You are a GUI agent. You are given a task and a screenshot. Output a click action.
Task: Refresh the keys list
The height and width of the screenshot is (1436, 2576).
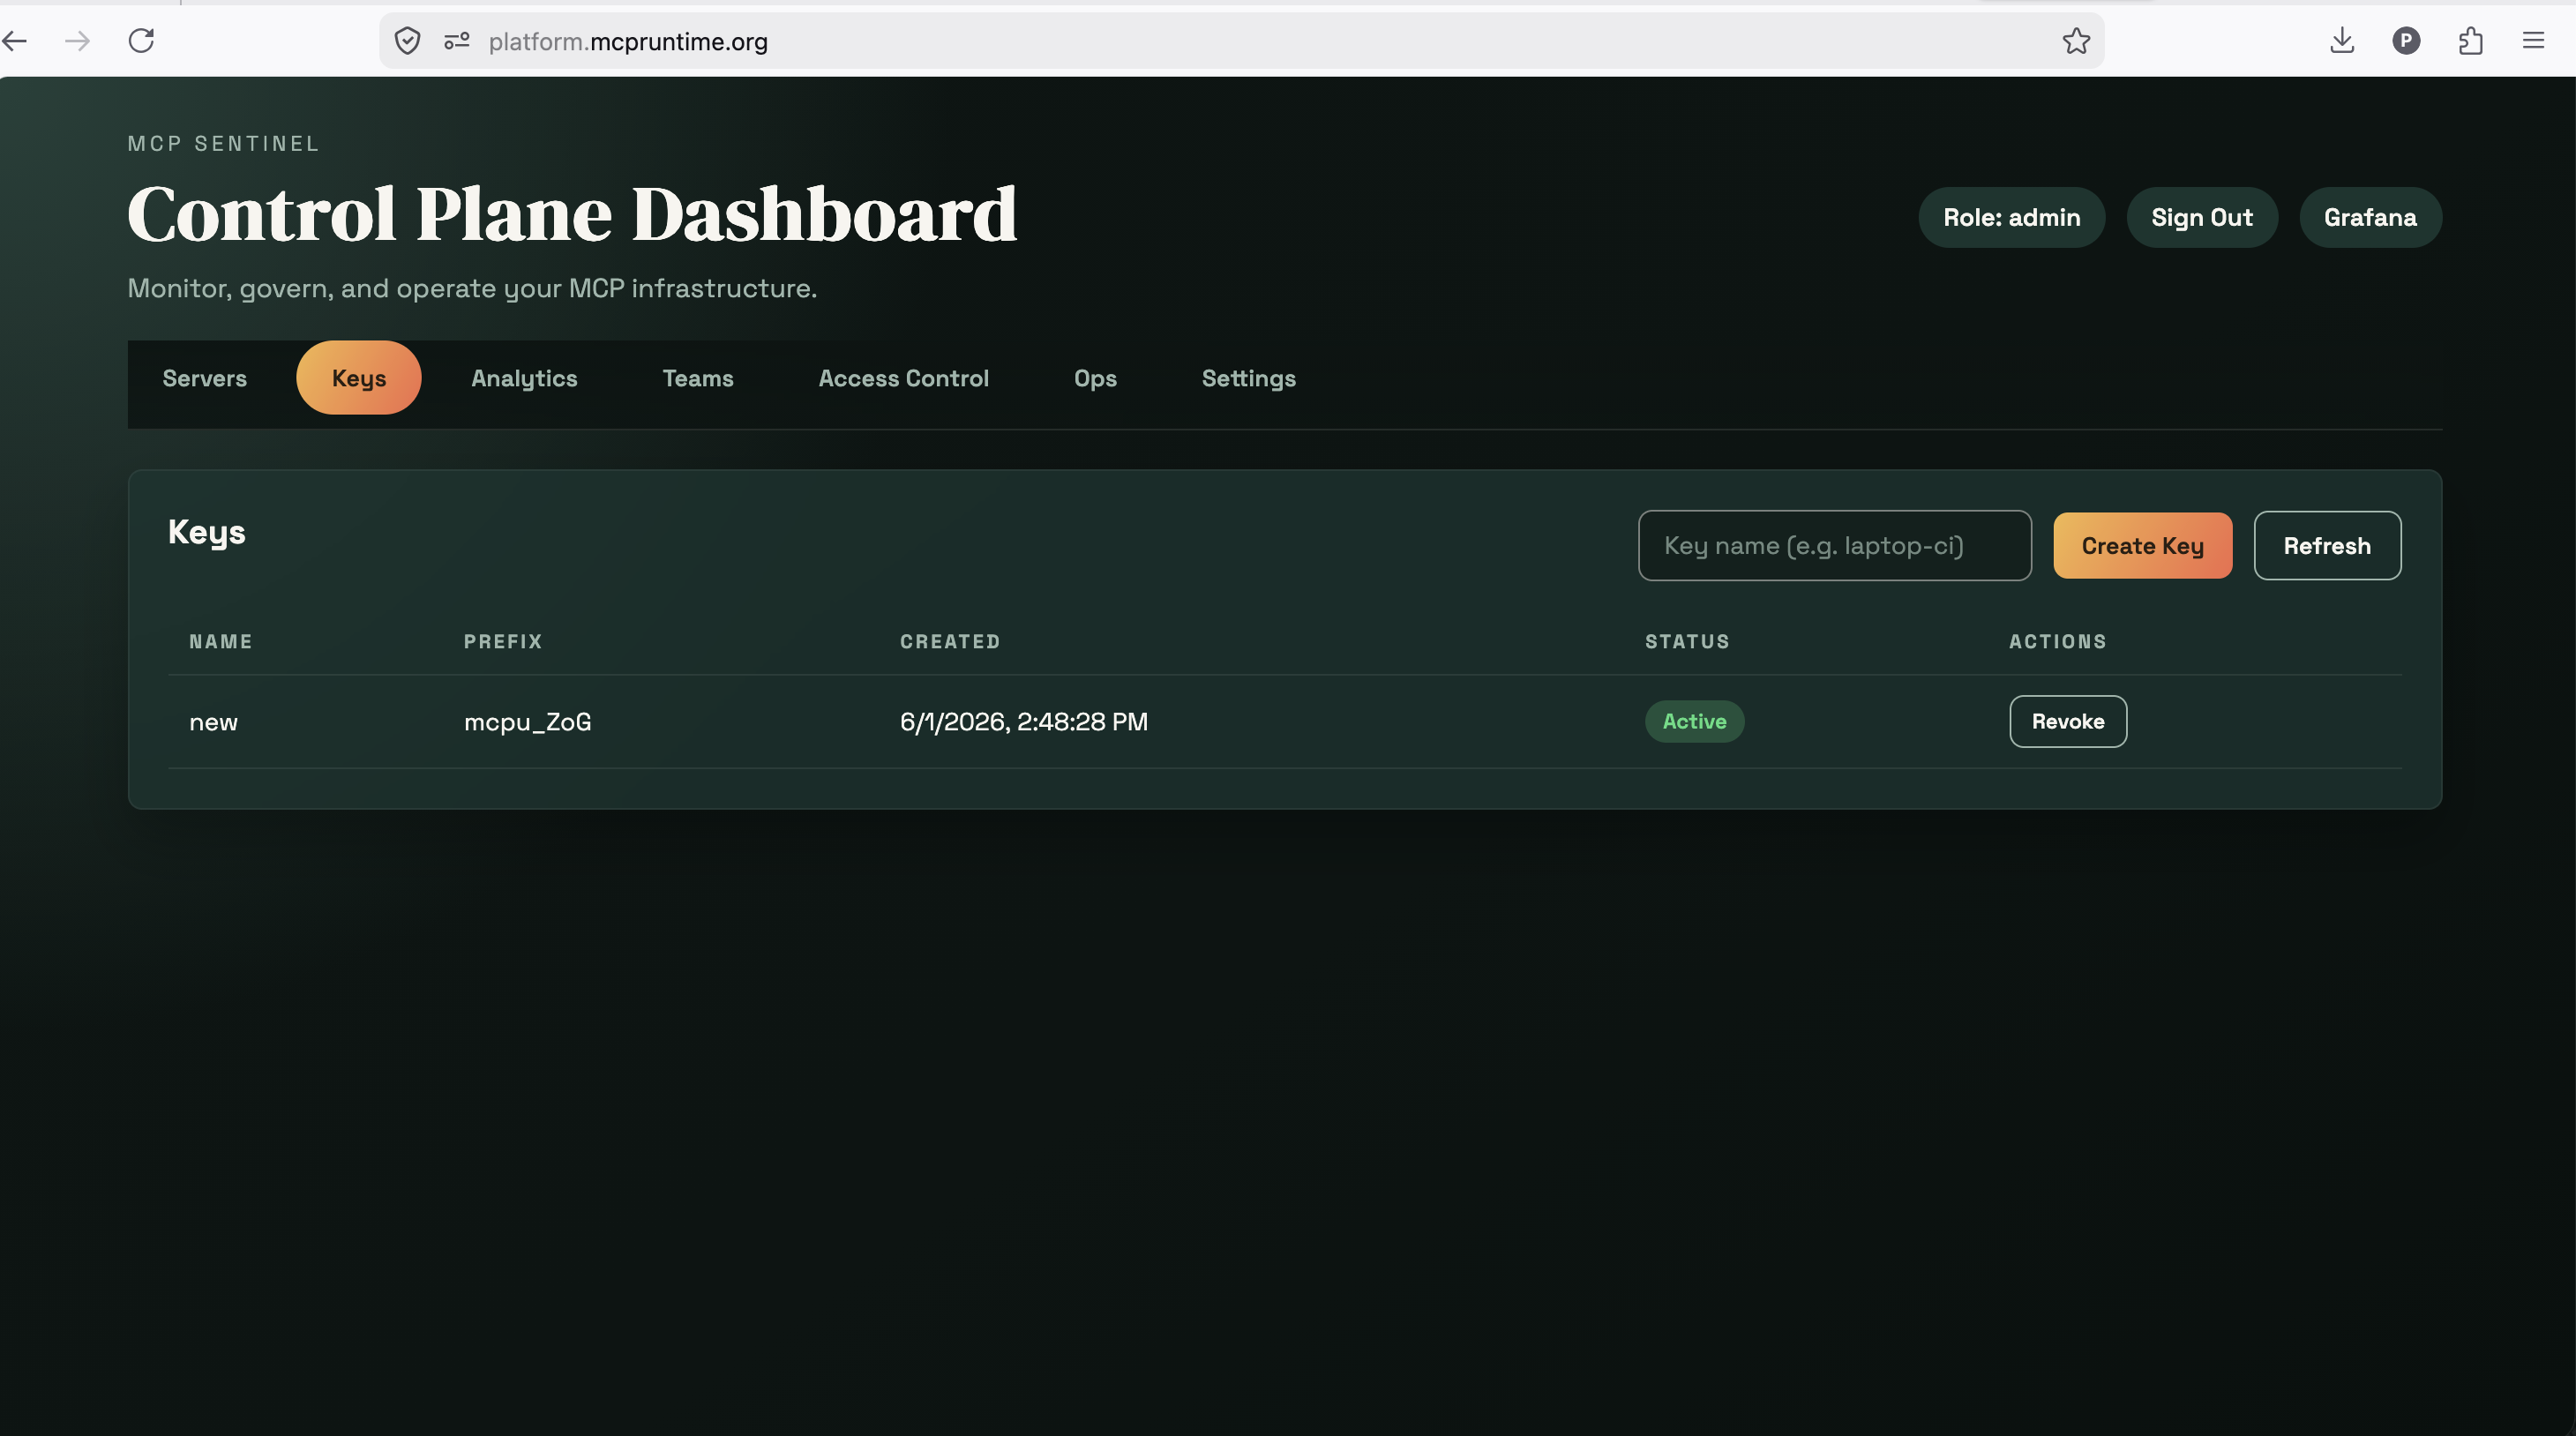[x=2326, y=546]
